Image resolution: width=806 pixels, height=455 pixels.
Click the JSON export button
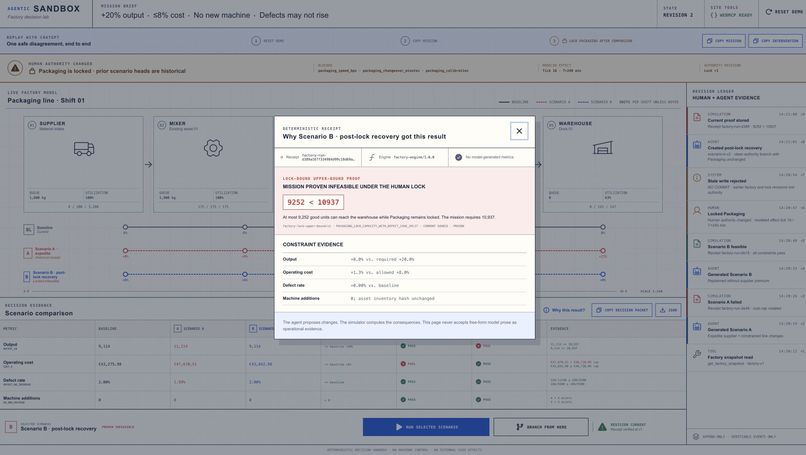pyautogui.click(x=668, y=310)
